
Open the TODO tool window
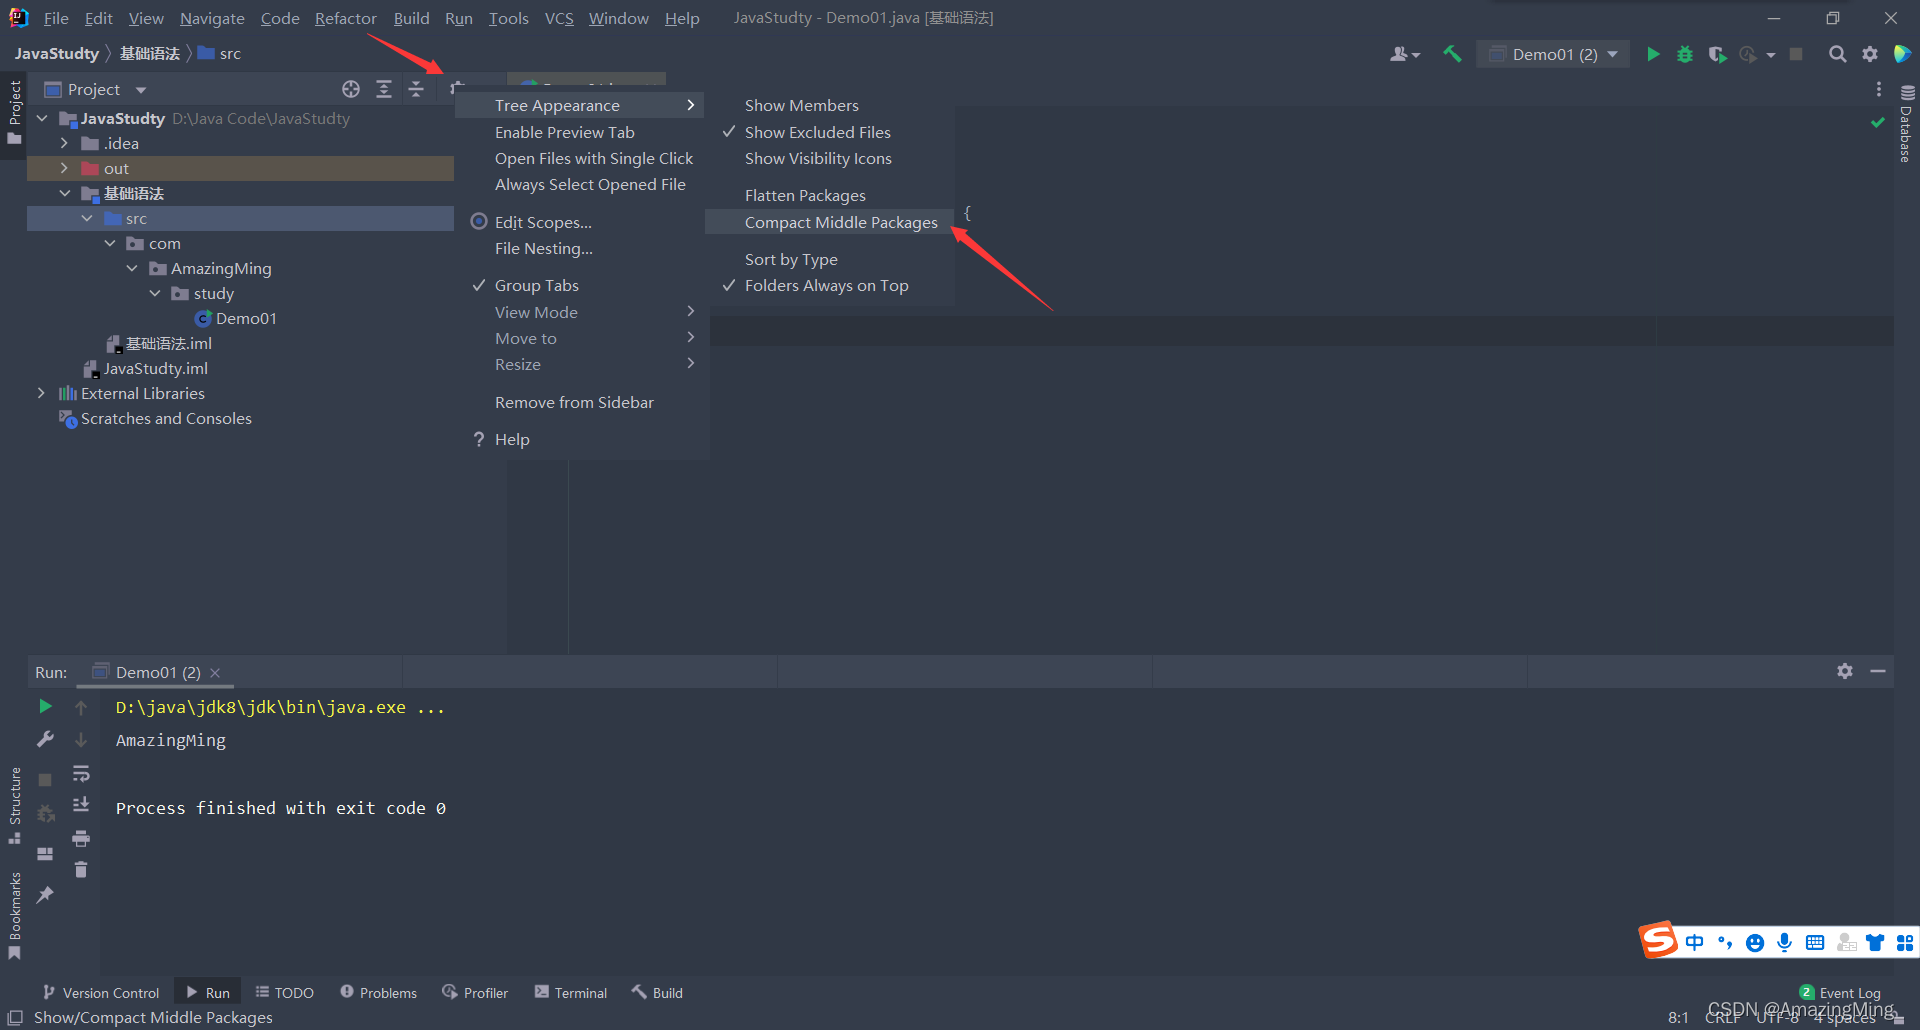[284, 992]
